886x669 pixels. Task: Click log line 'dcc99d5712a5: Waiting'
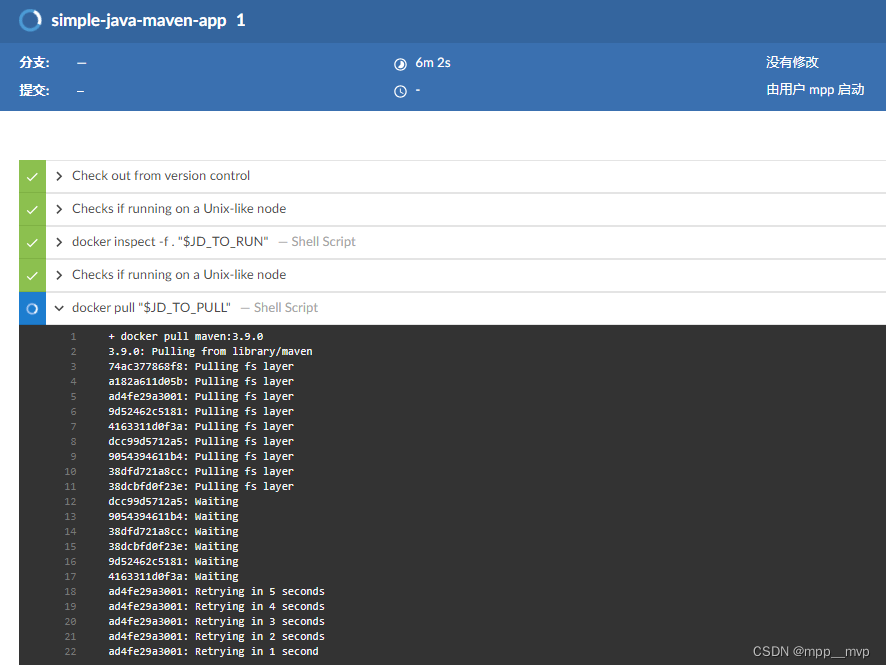pos(173,501)
